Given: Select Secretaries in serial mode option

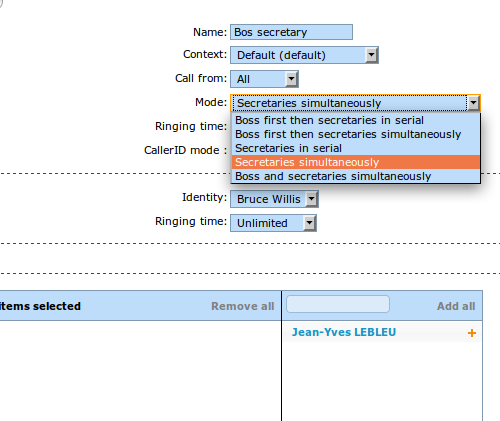Looking at the screenshot, I should coord(356,148).
